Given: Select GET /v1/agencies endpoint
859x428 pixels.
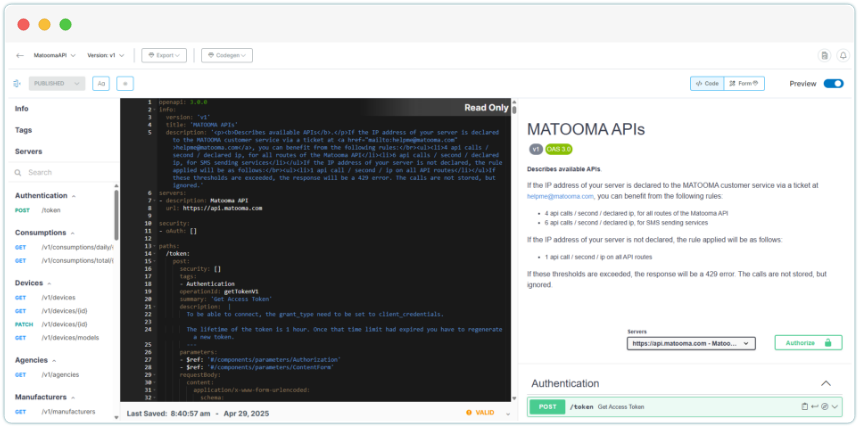Looking at the screenshot, I should (47, 375).
